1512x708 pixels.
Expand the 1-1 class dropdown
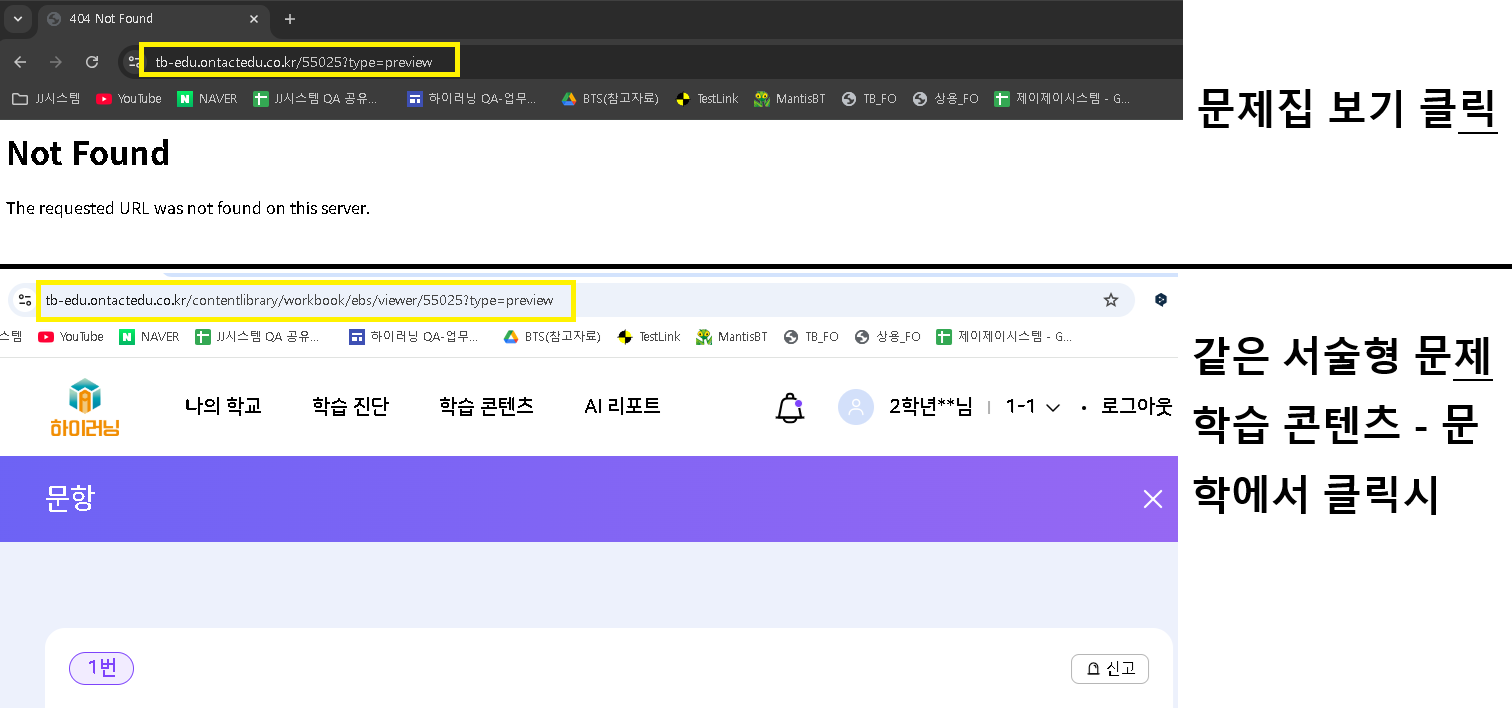click(x=1032, y=407)
